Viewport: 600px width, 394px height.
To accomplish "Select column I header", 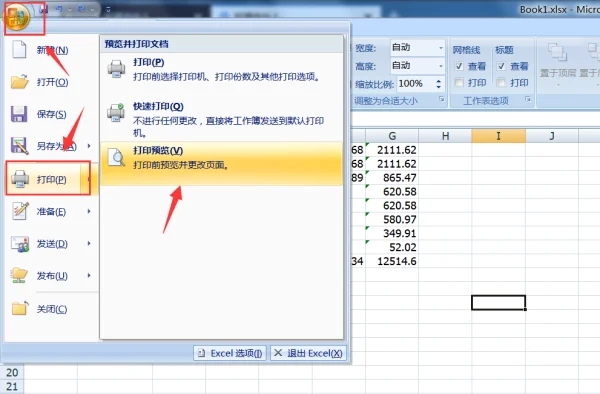I will 498,136.
